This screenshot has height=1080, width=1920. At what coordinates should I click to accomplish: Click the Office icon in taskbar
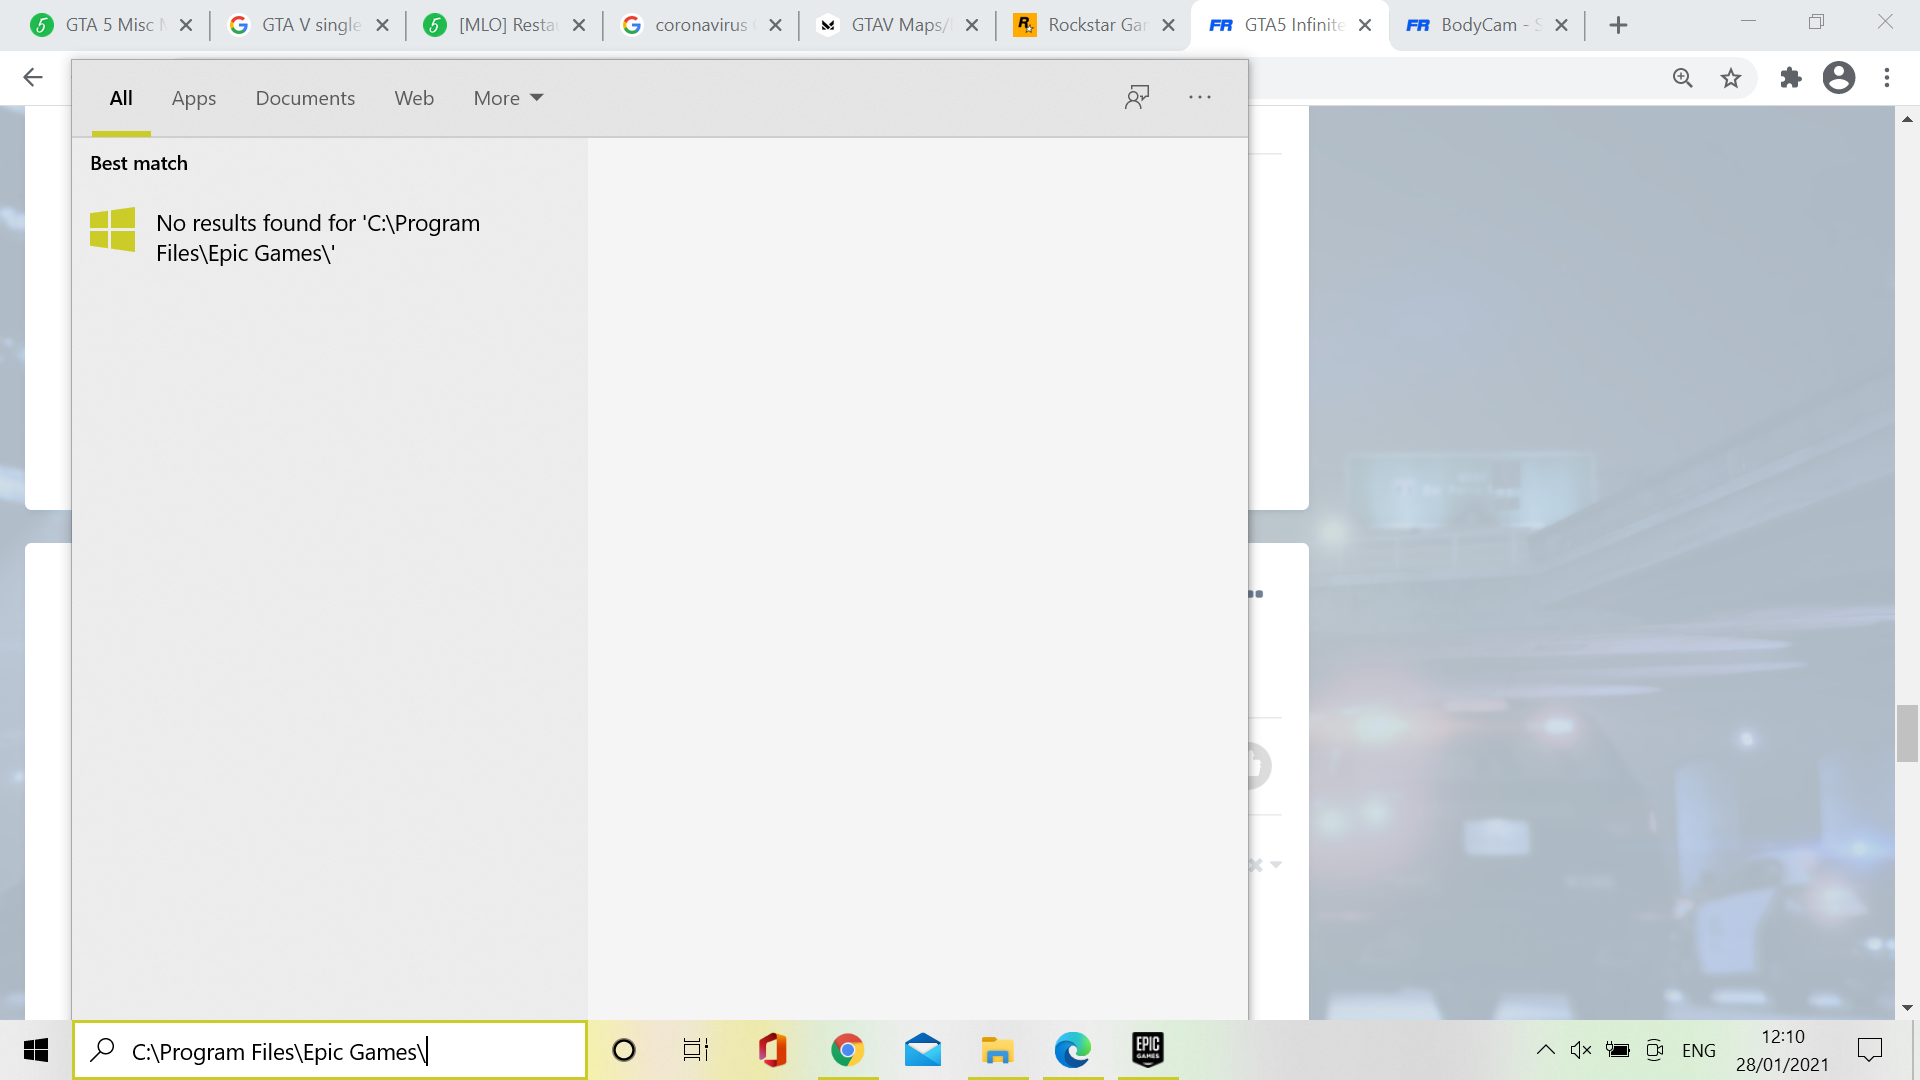click(772, 1049)
